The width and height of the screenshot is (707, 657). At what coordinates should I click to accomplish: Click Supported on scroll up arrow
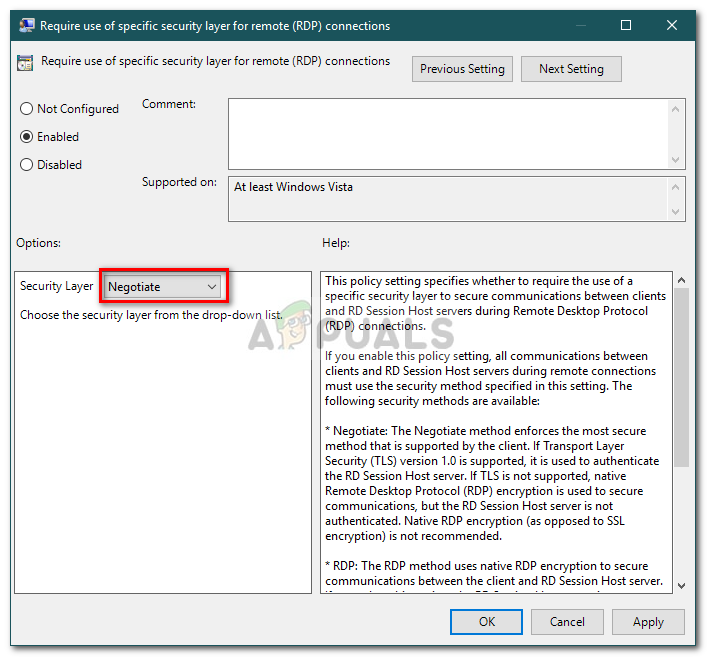[675, 187]
